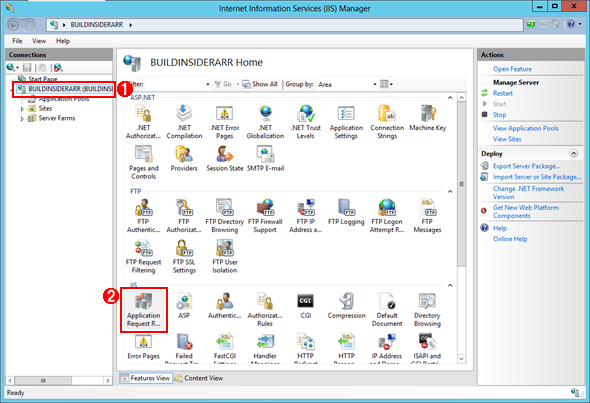Open the FTP Authorization Rules feature

coord(184,216)
